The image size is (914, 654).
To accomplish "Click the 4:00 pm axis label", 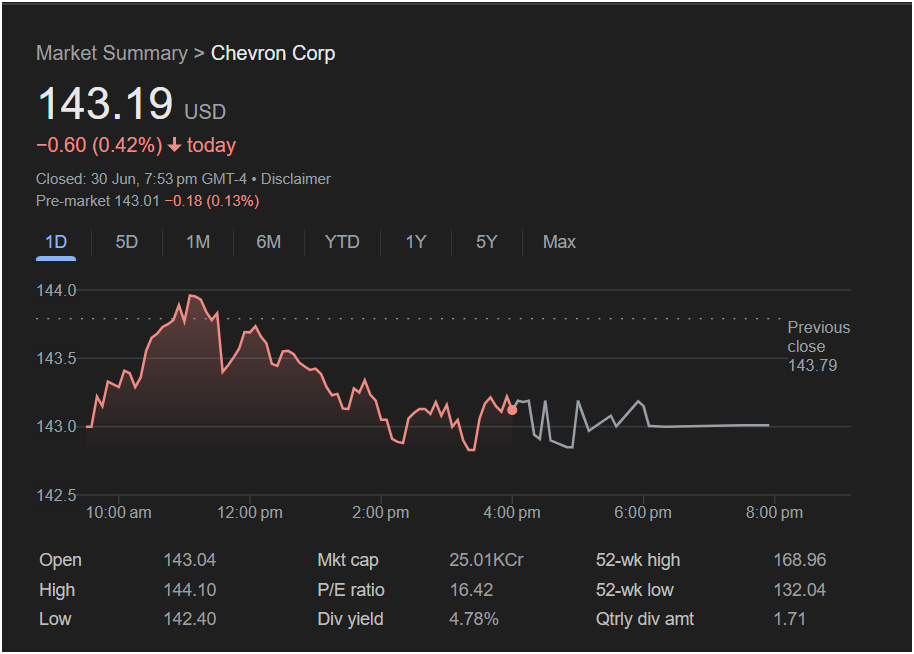I will (512, 513).
